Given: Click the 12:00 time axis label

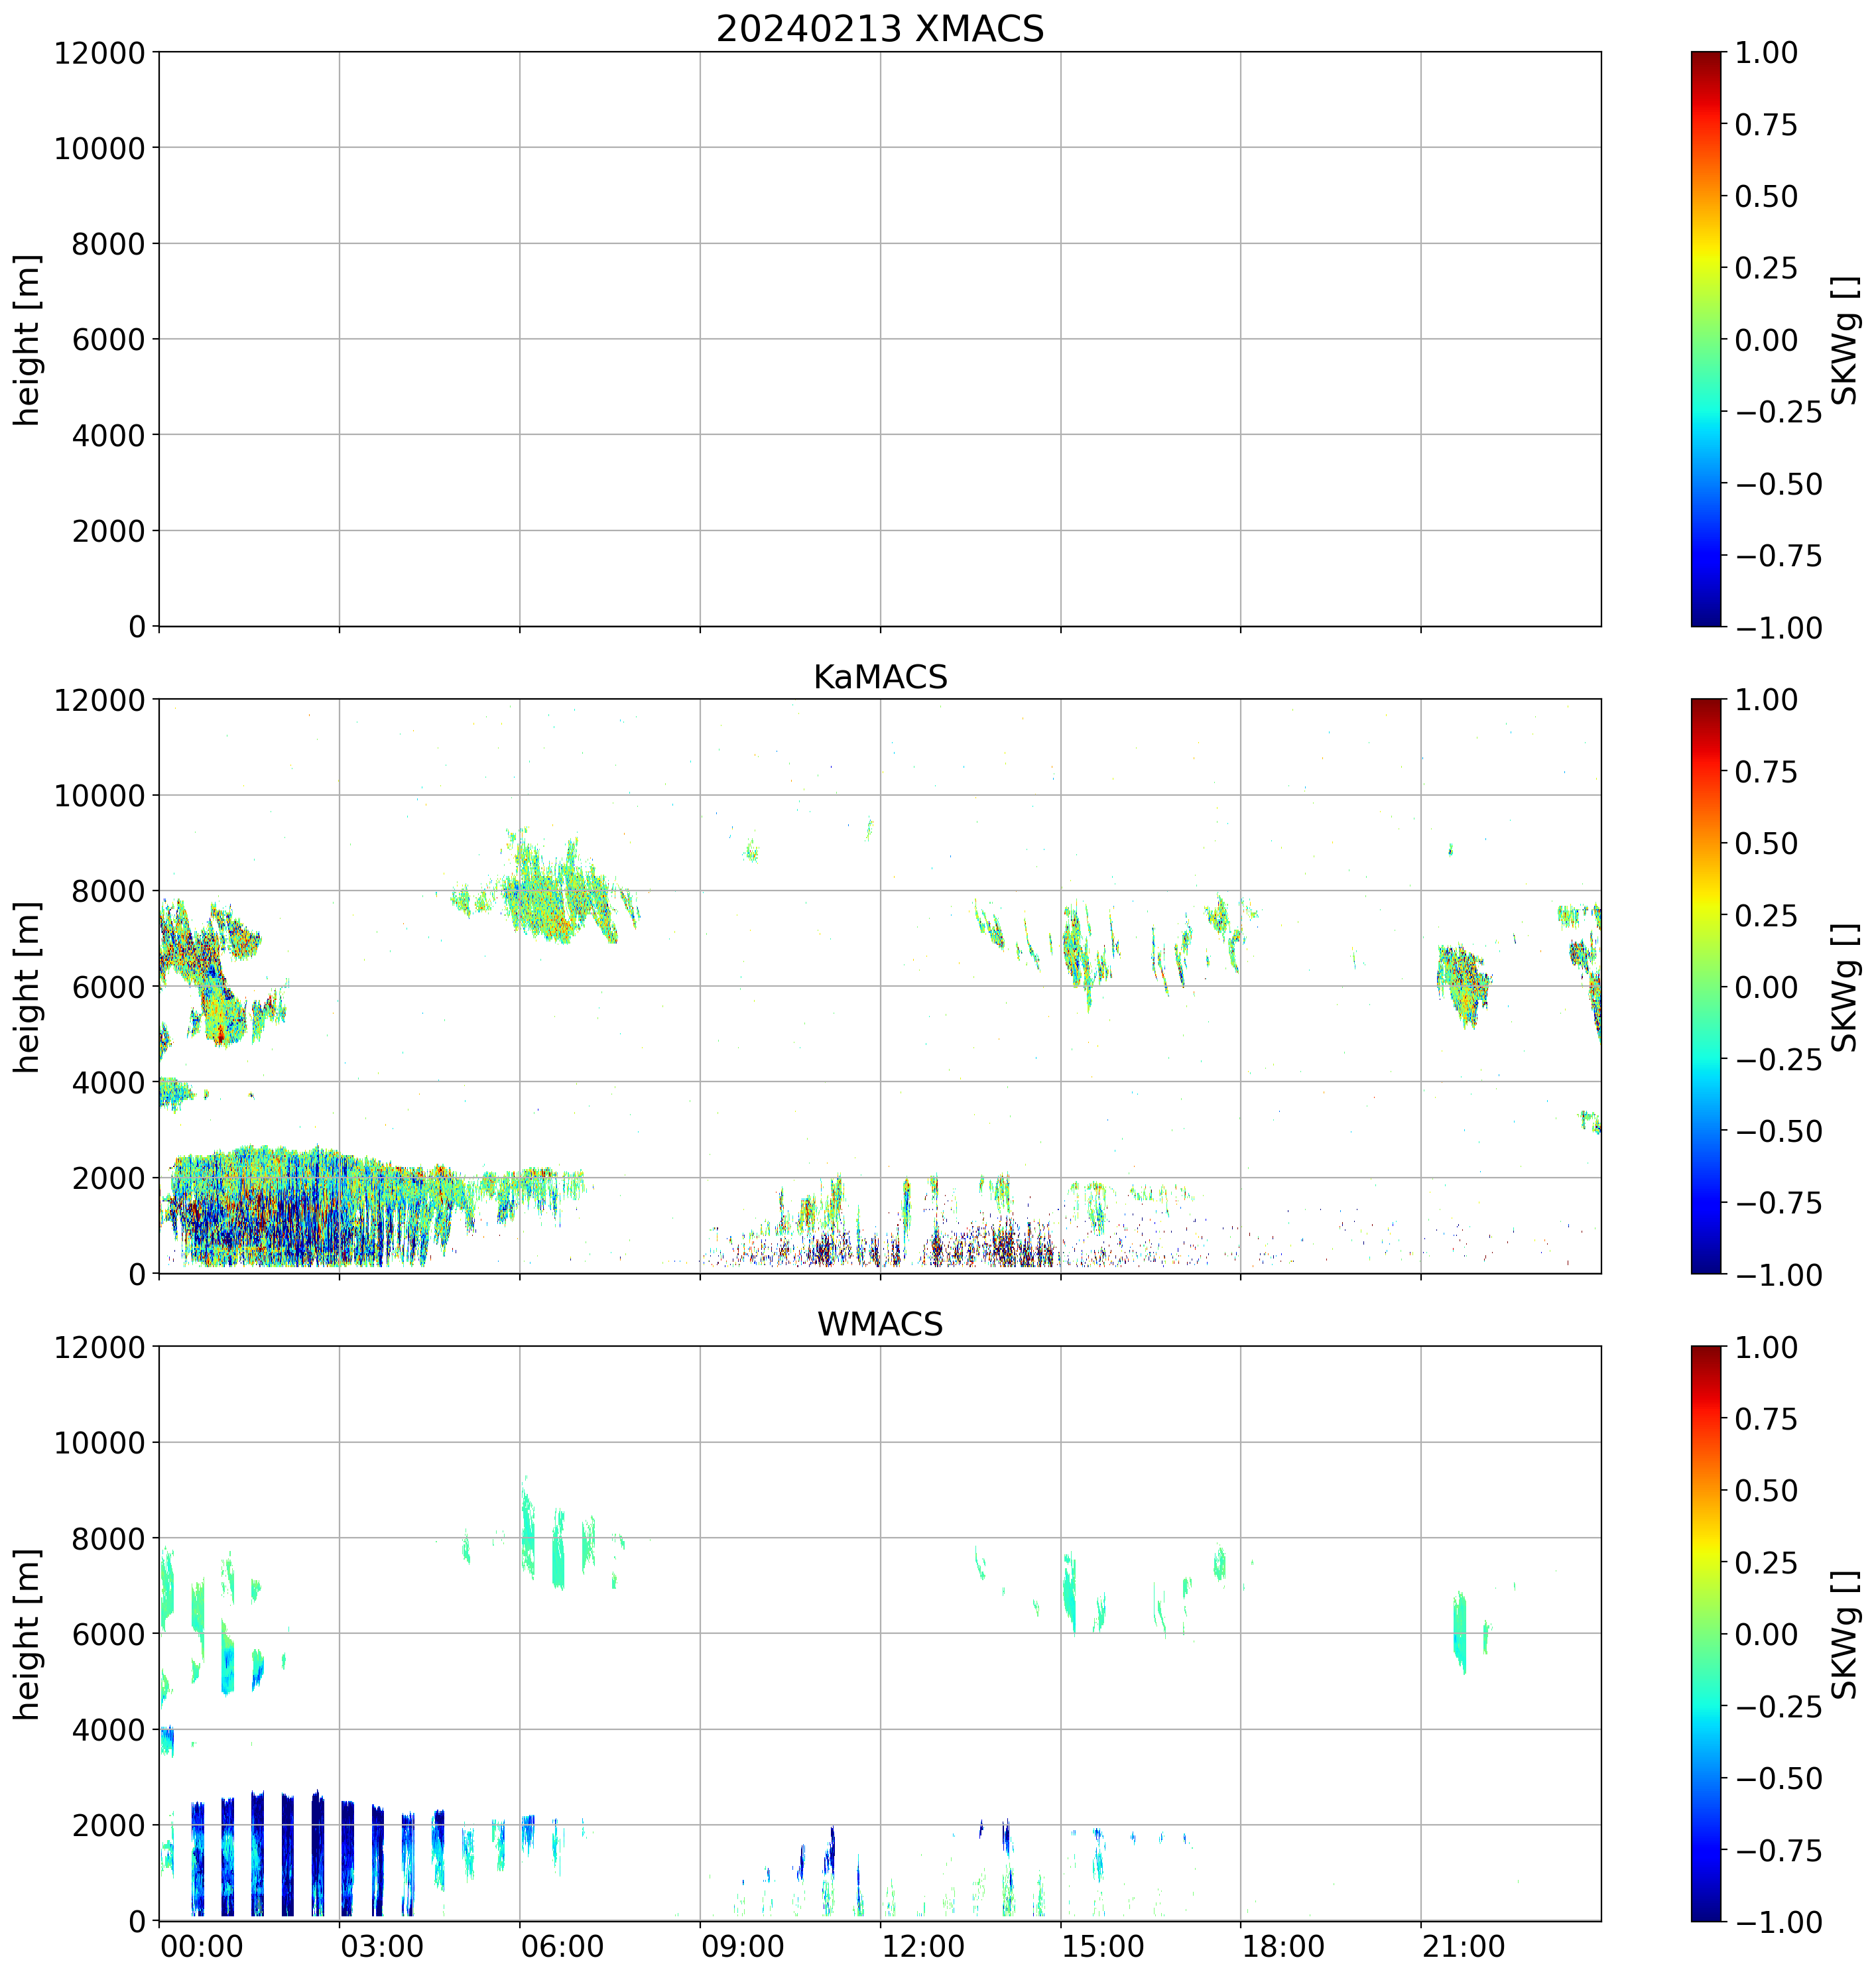Looking at the screenshot, I should [x=923, y=1947].
